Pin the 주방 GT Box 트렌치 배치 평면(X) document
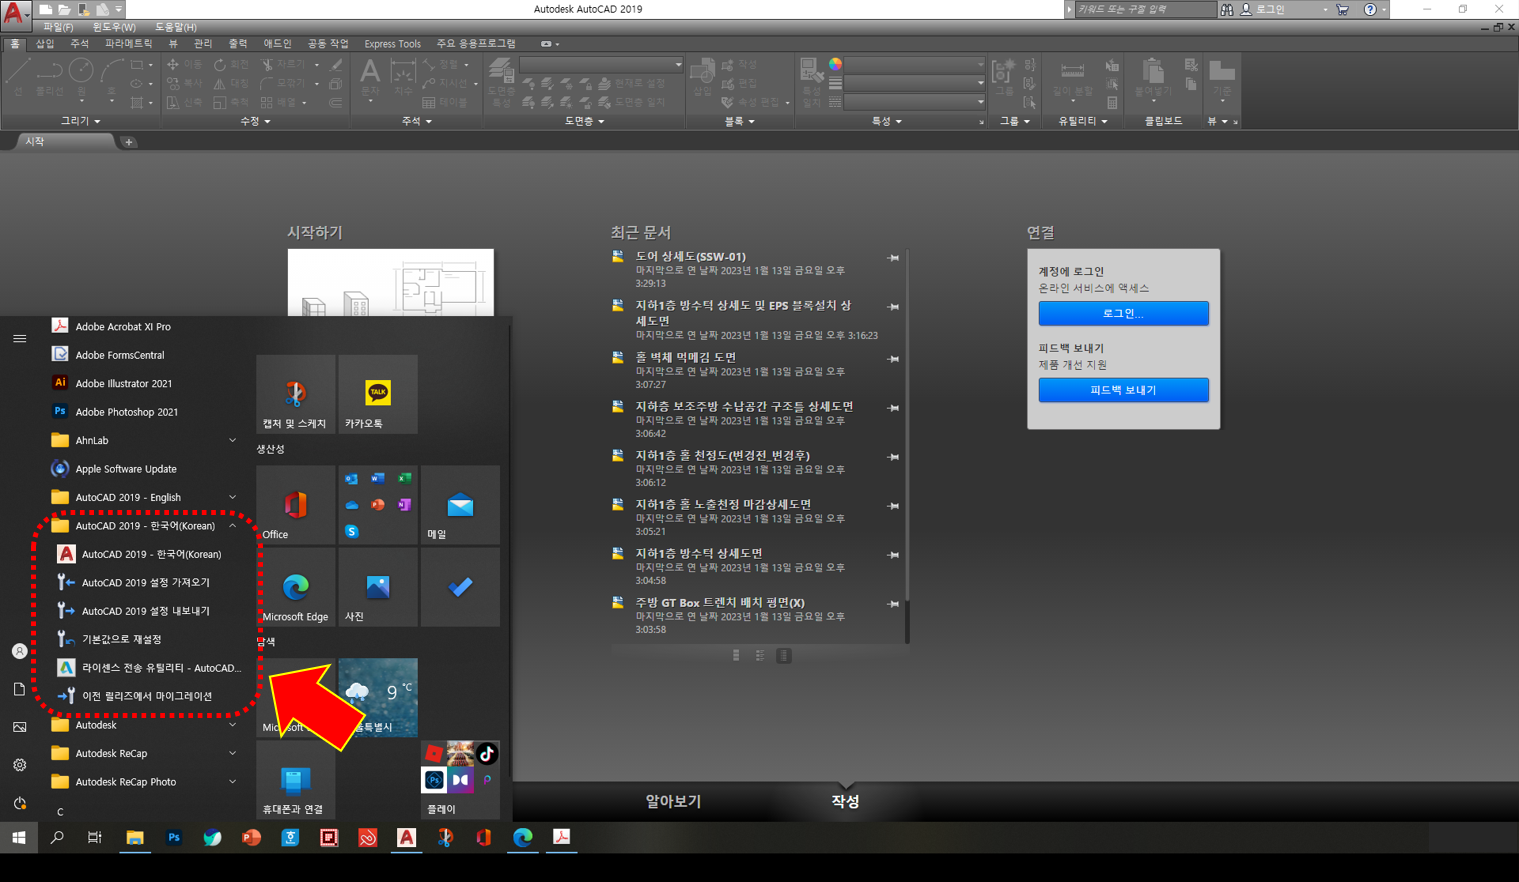The image size is (1519, 882). coord(893,604)
